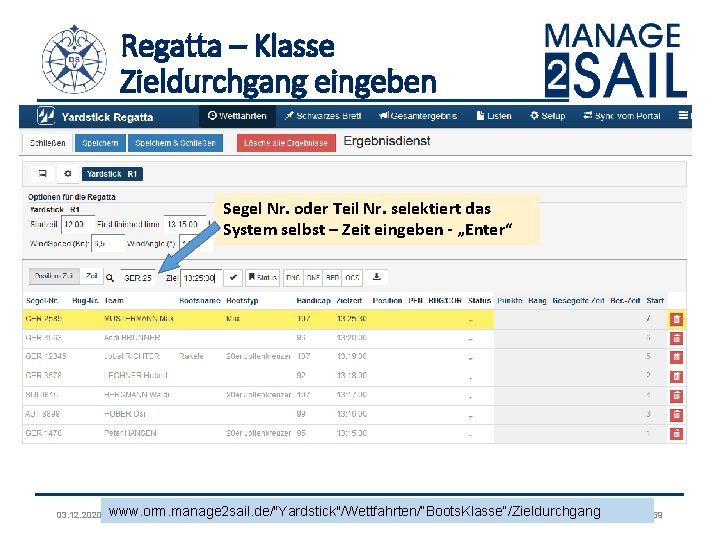Viewport: 720px width, 540px height.
Task: Click the Yardstick Regatta sail logo icon
Action: tap(45, 116)
